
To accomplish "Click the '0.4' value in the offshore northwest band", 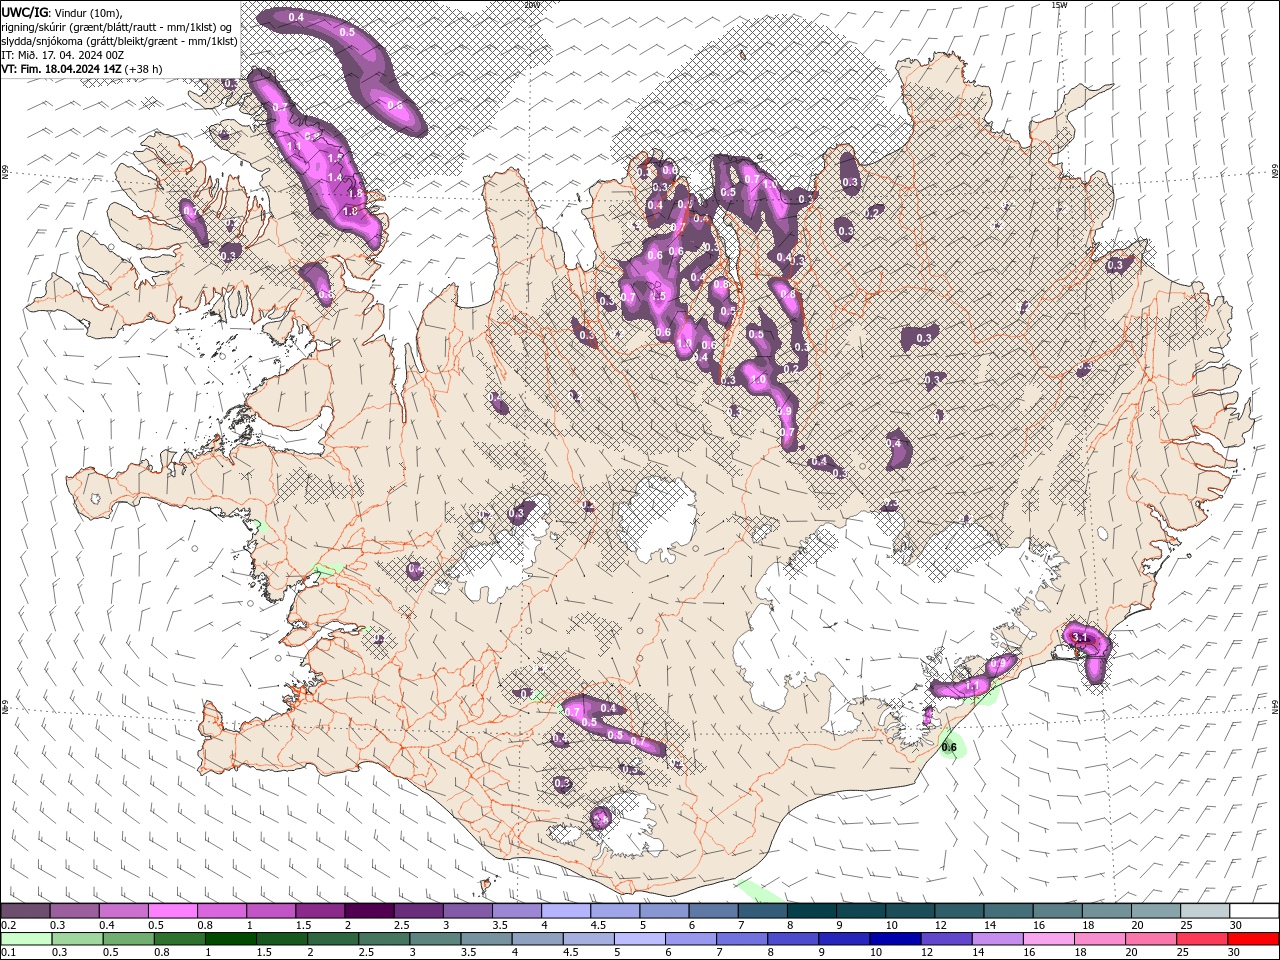I will pyautogui.click(x=296, y=18).
